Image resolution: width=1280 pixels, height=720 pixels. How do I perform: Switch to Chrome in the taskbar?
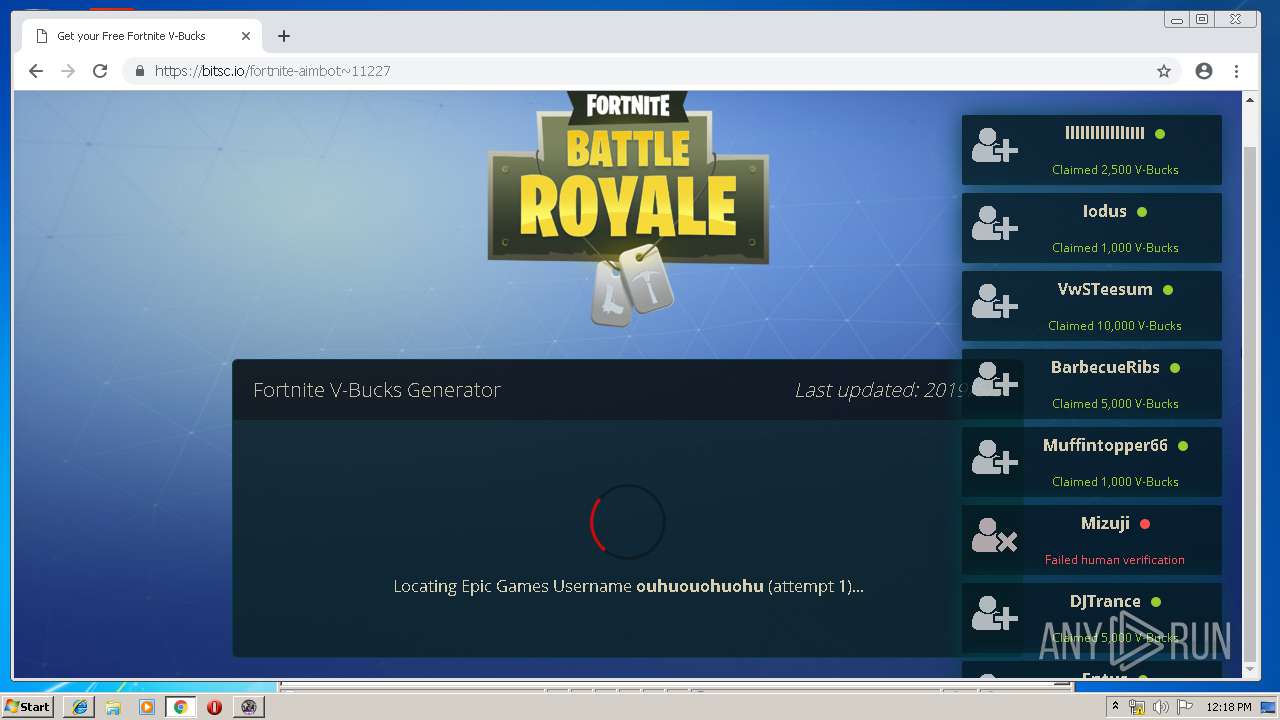coord(180,707)
